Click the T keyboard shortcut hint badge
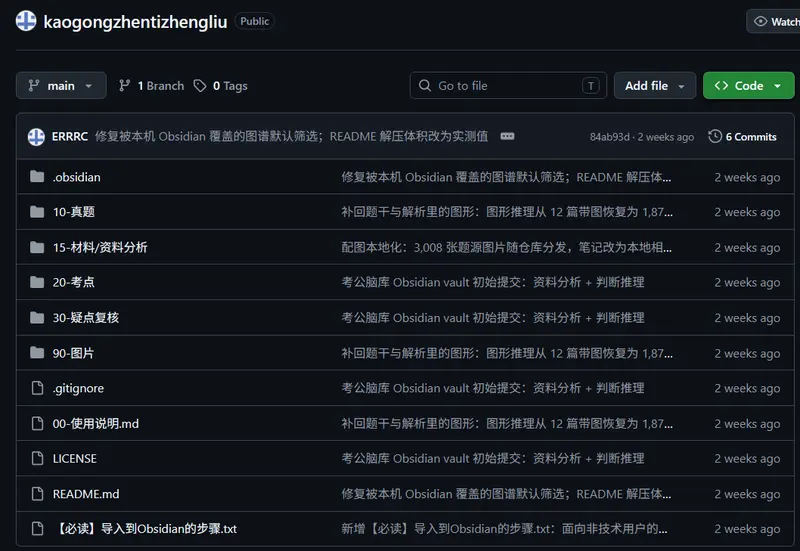Image resolution: width=800 pixels, height=551 pixels. (590, 86)
